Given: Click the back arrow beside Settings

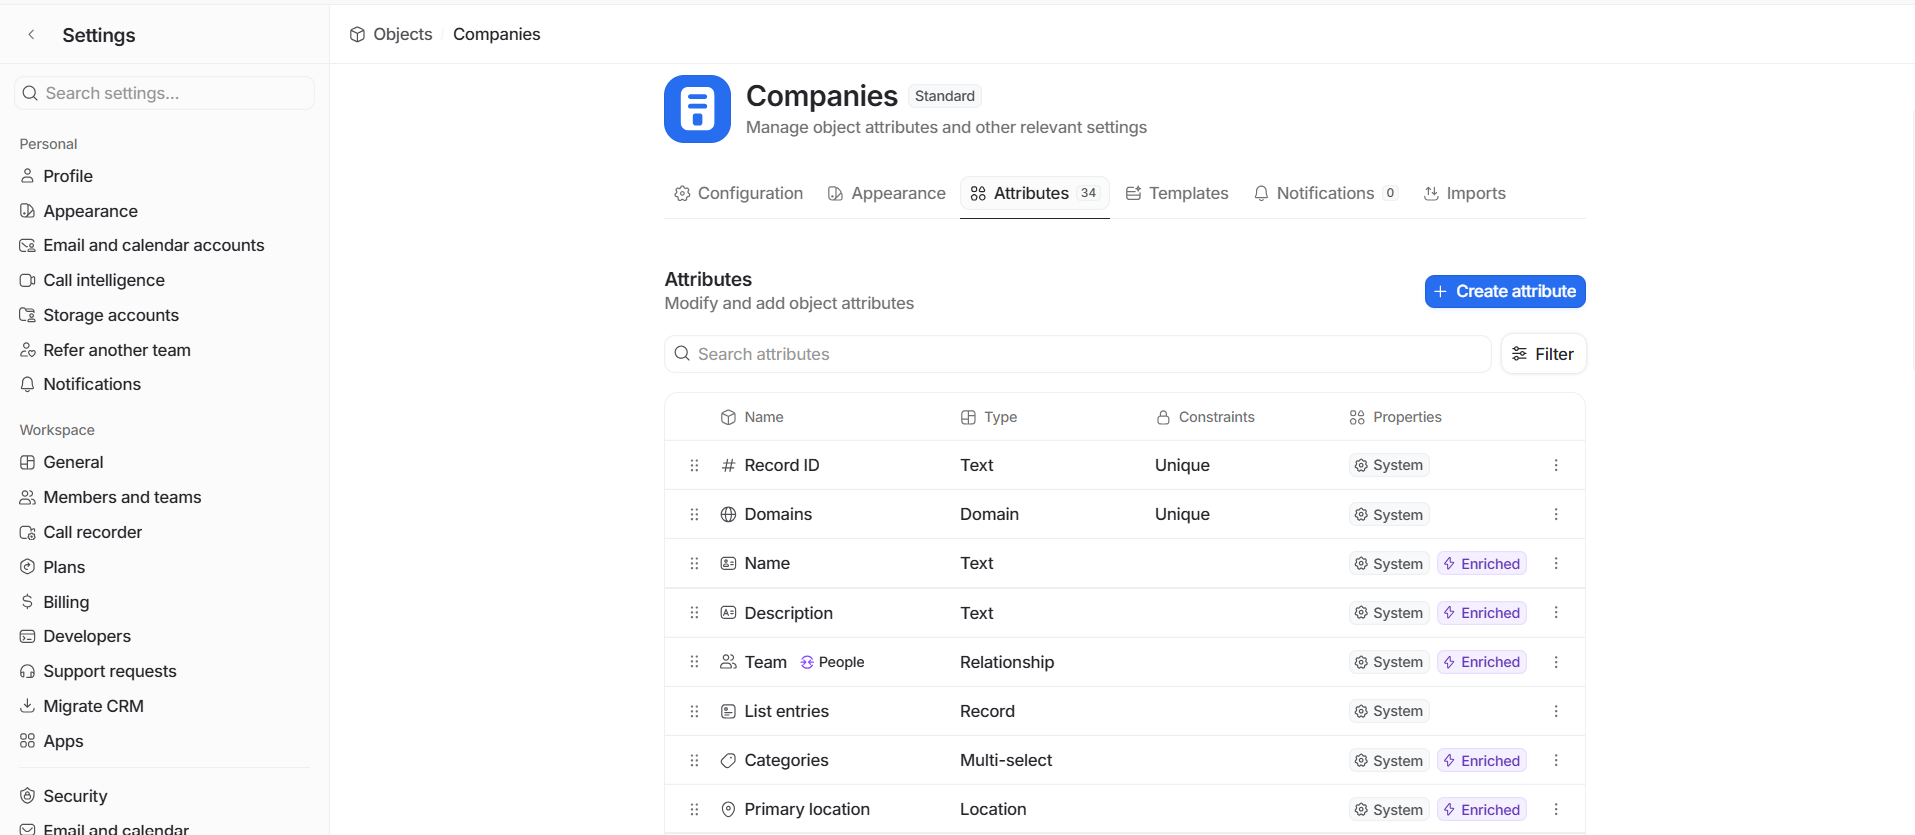Looking at the screenshot, I should tap(31, 35).
